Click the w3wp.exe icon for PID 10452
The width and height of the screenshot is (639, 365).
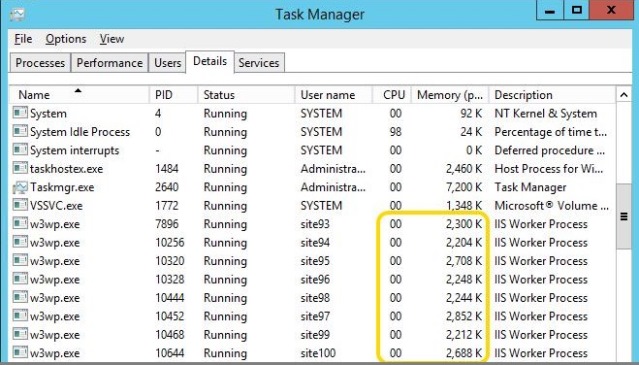pos(20,316)
